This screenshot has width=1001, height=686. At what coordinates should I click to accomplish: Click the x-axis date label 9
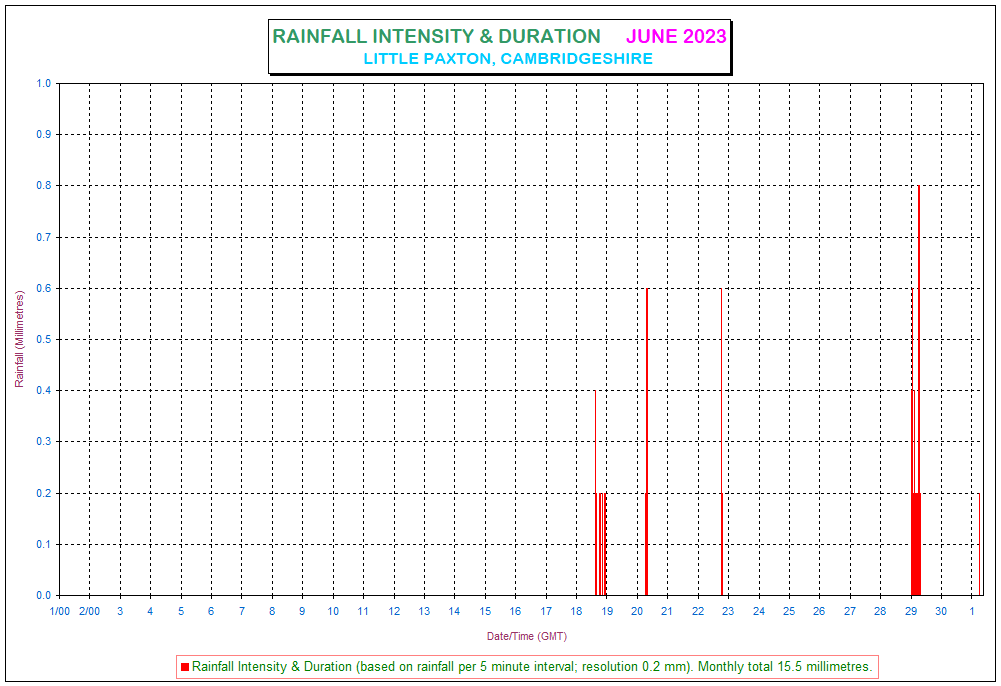pos(303,611)
